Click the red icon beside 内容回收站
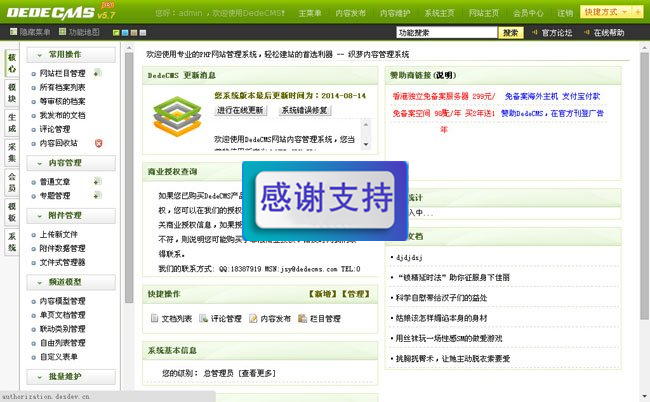The width and height of the screenshot is (650, 402). (98, 143)
